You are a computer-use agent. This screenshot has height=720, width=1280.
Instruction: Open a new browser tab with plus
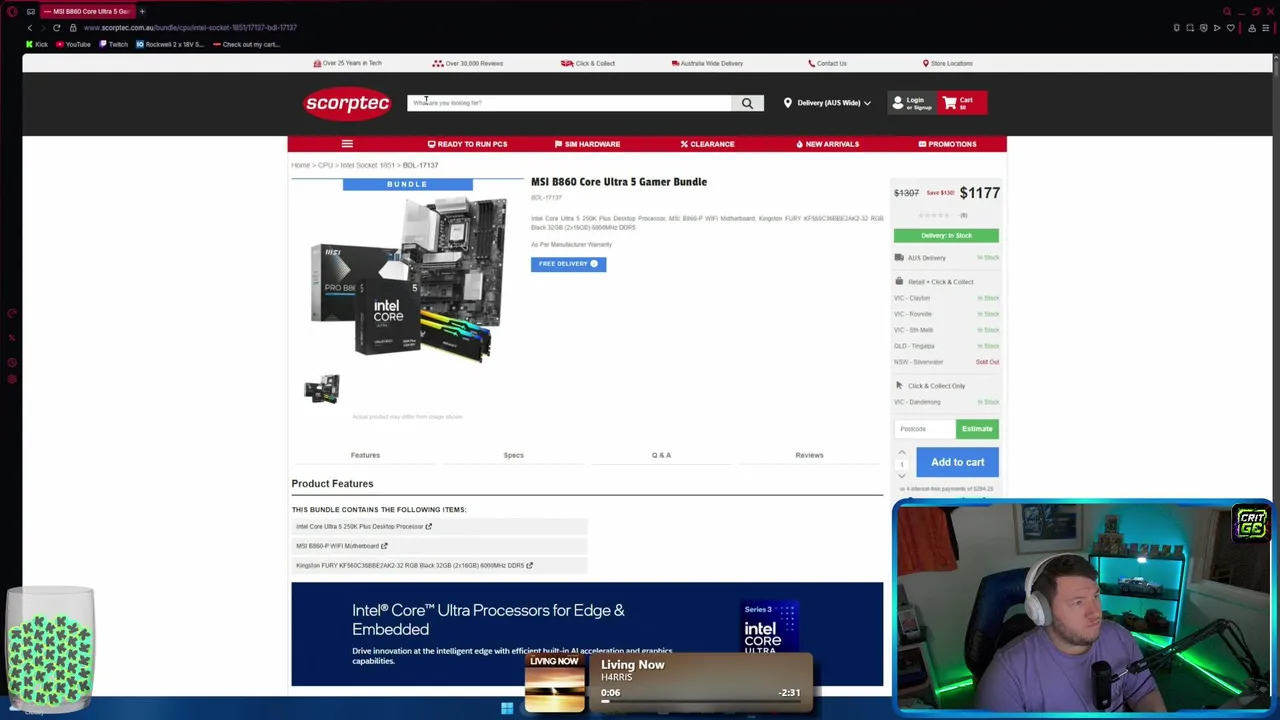(x=142, y=11)
